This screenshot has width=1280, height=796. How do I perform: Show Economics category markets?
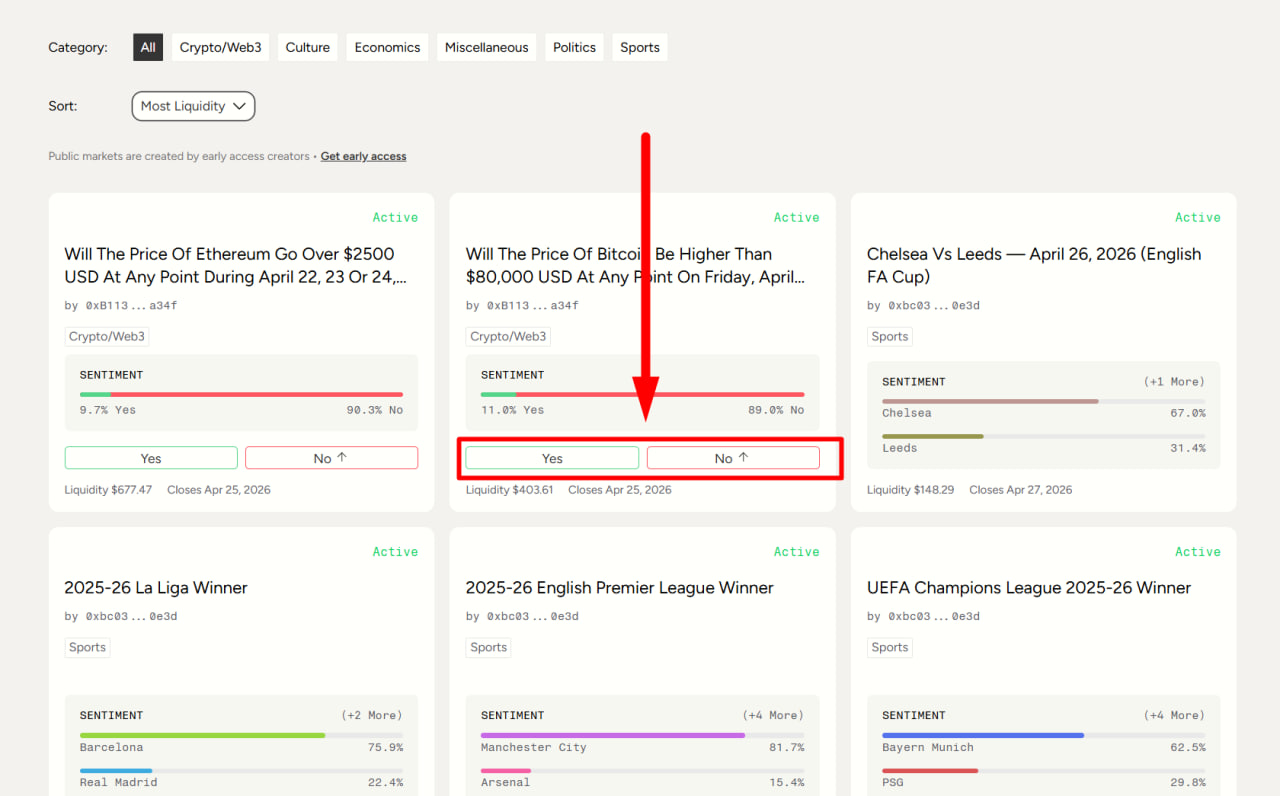387,47
